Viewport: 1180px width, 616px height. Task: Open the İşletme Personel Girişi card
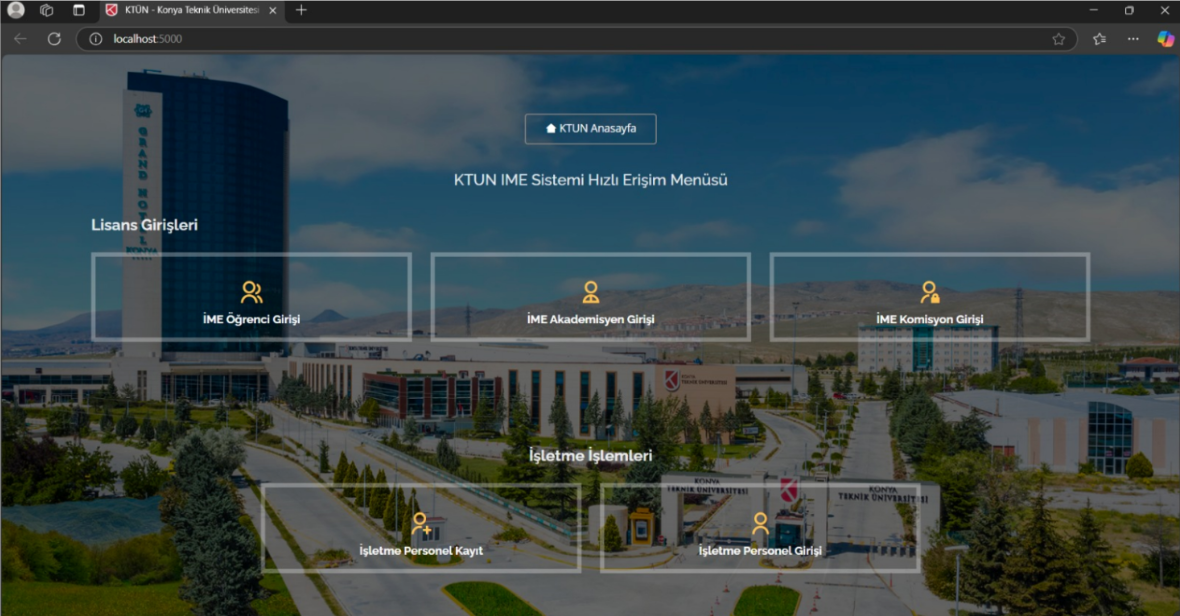760,528
